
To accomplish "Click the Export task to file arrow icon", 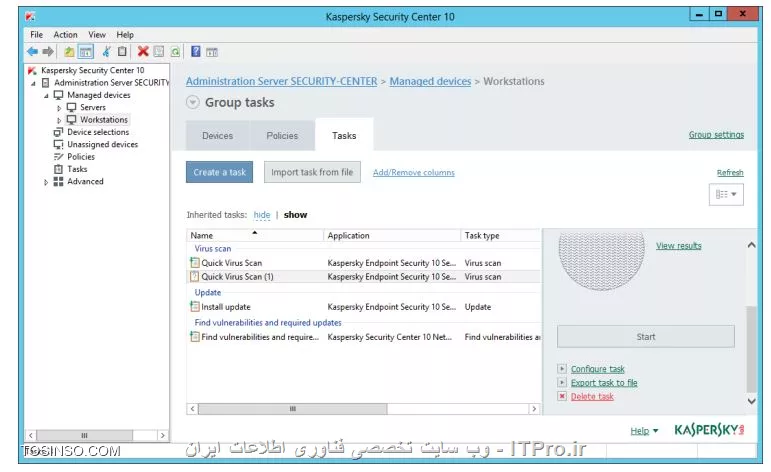I will [562, 382].
